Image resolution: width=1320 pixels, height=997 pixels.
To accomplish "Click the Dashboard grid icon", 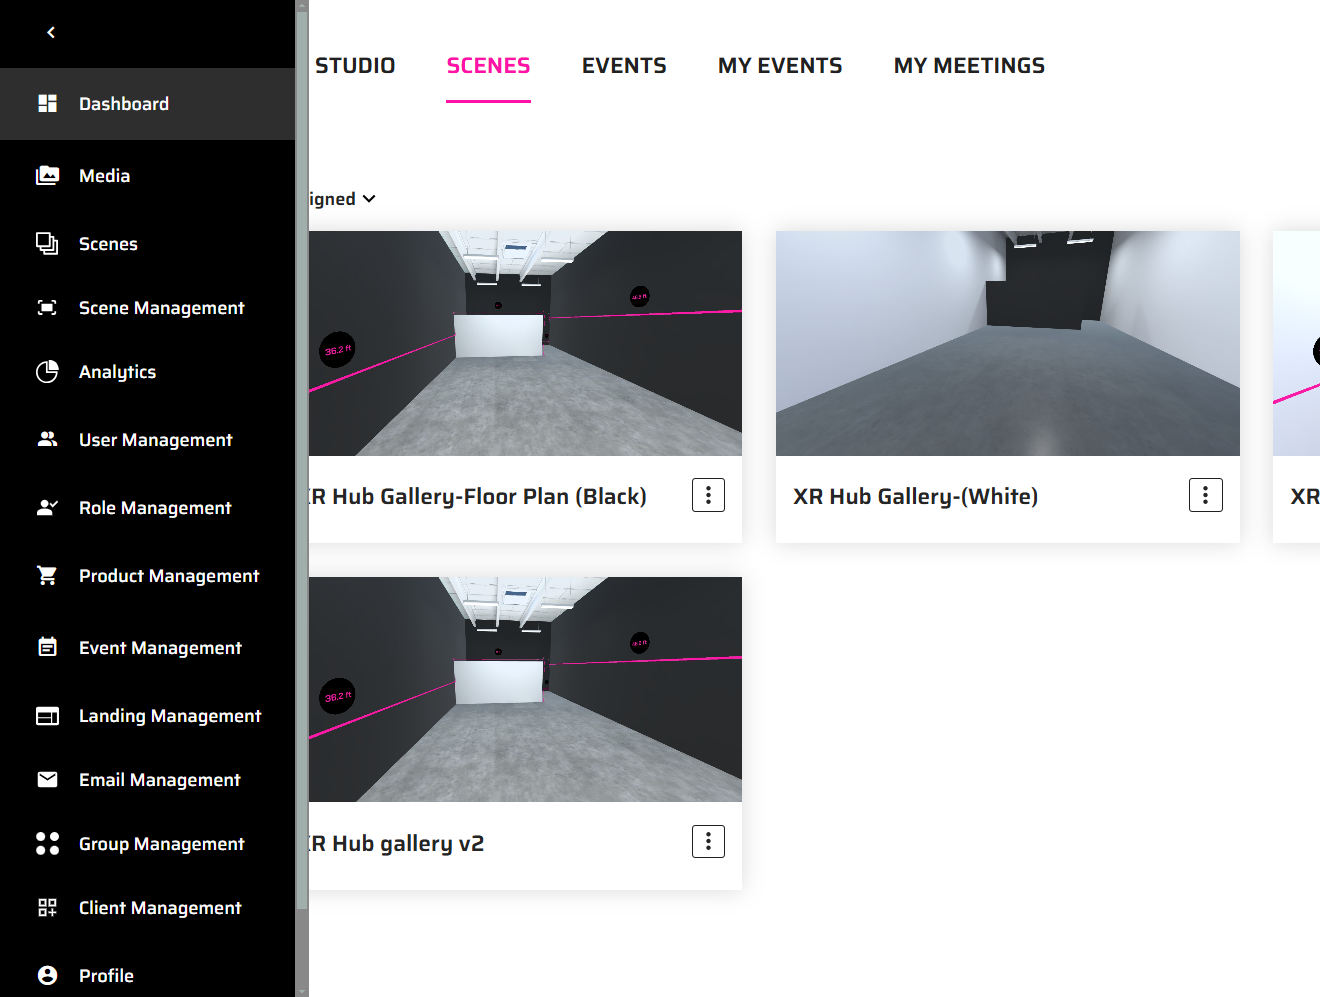I will [47, 103].
